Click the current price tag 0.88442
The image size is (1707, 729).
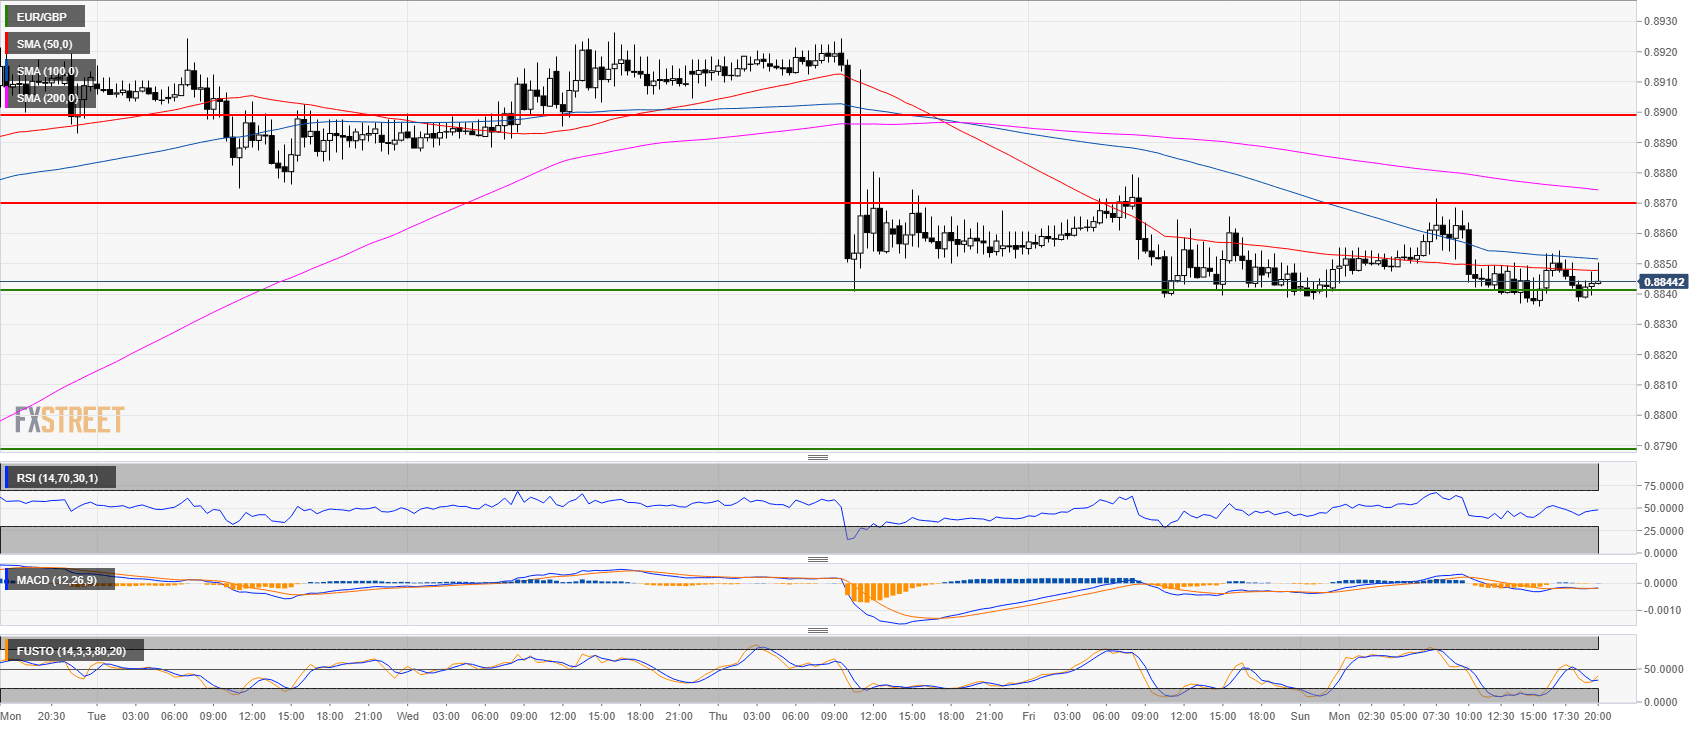1664,282
